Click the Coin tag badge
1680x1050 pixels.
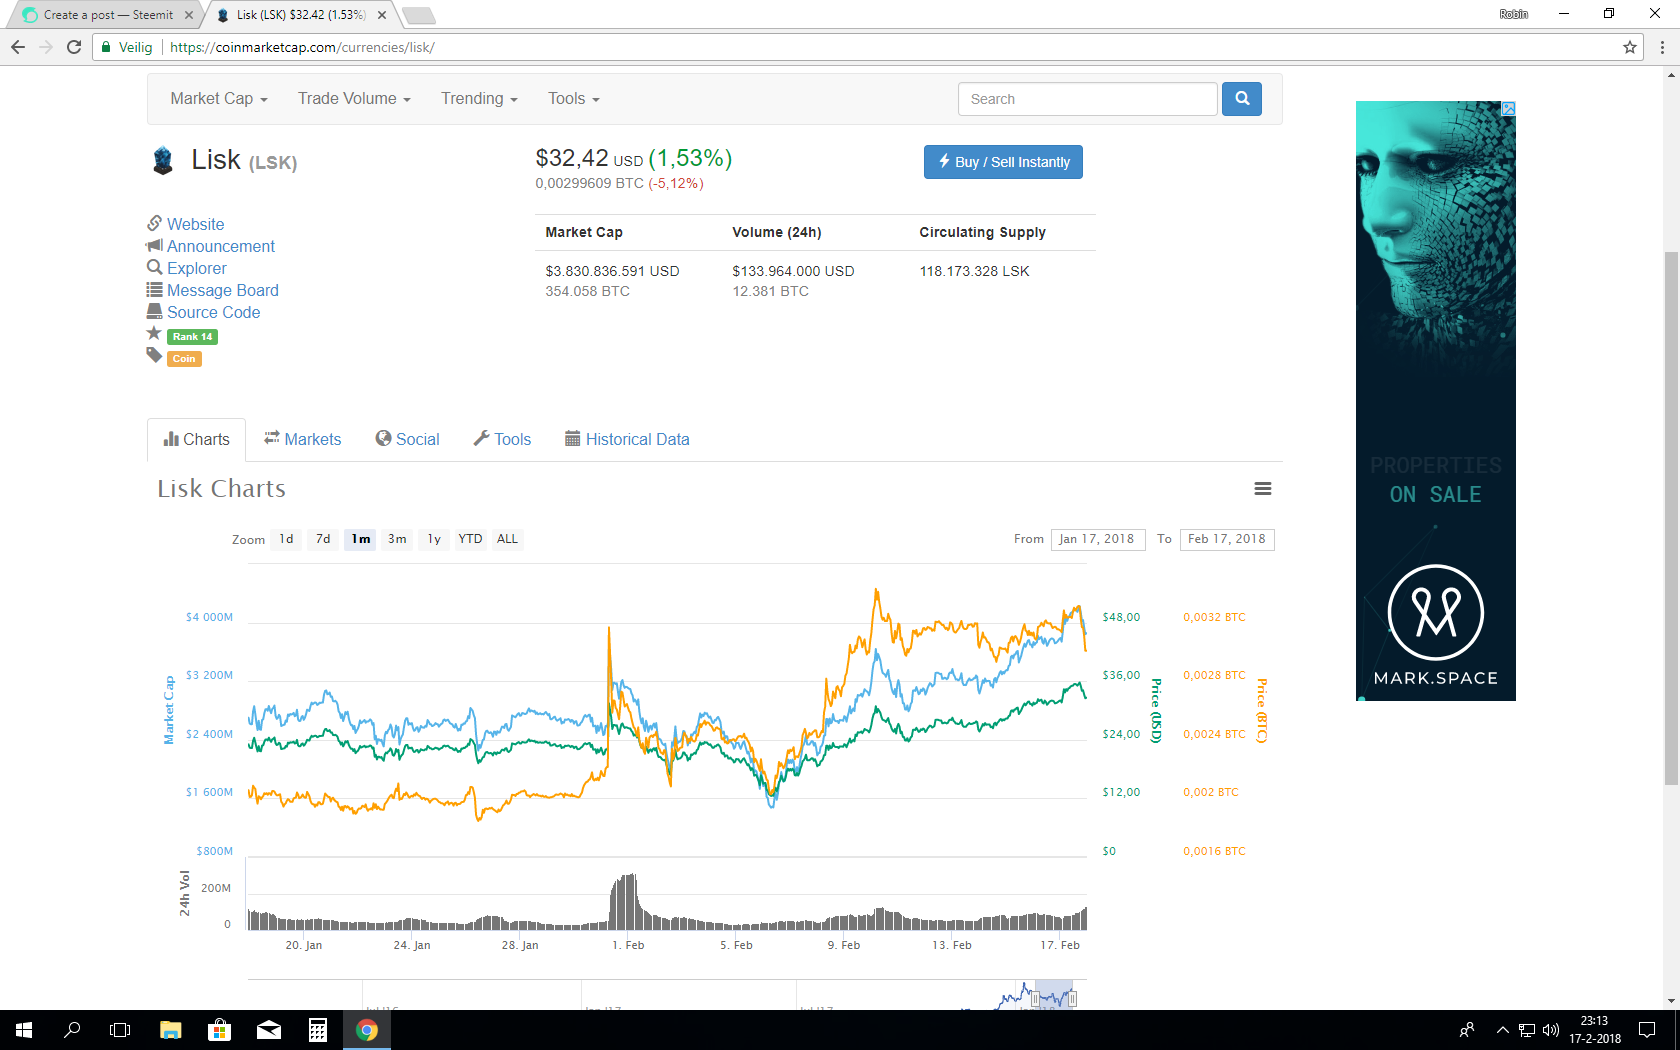[184, 359]
